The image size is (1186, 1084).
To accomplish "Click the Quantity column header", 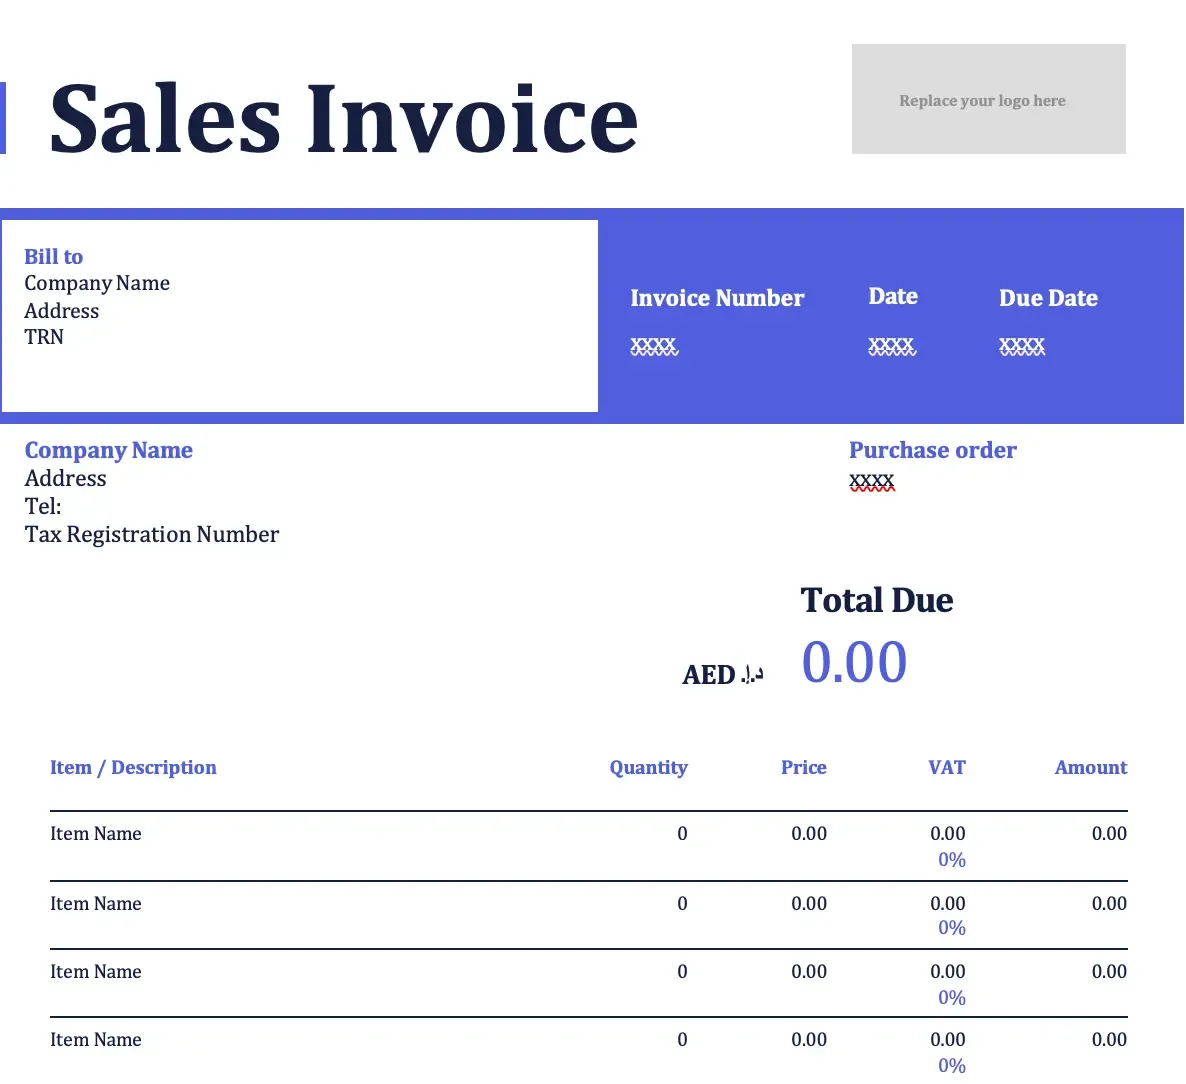I will click(648, 767).
